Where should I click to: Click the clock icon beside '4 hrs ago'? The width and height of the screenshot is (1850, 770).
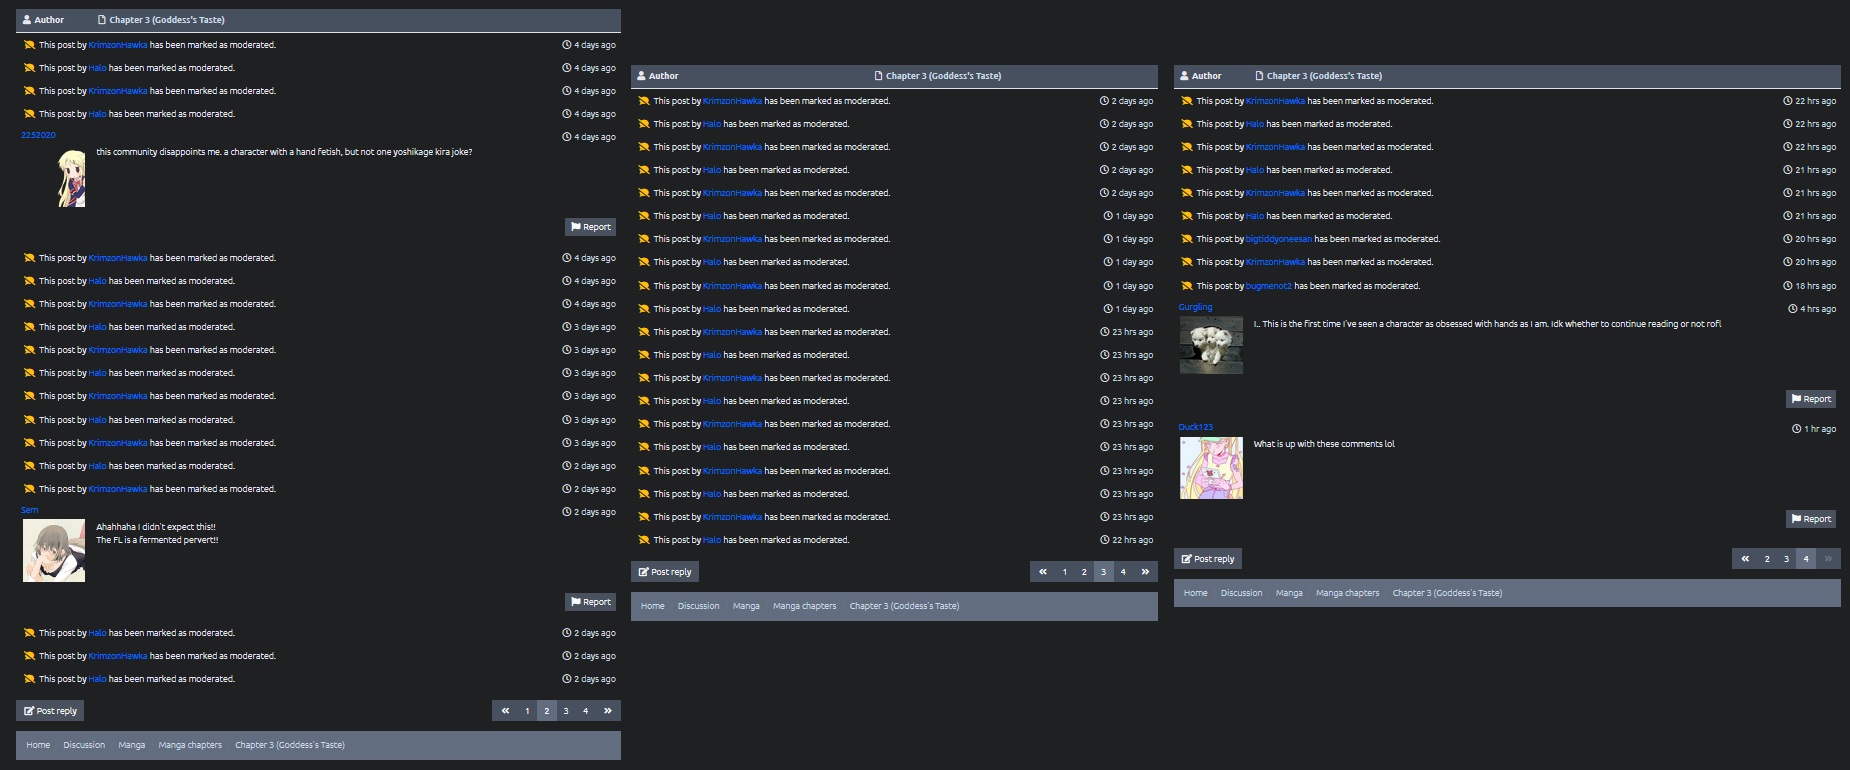pos(1792,309)
